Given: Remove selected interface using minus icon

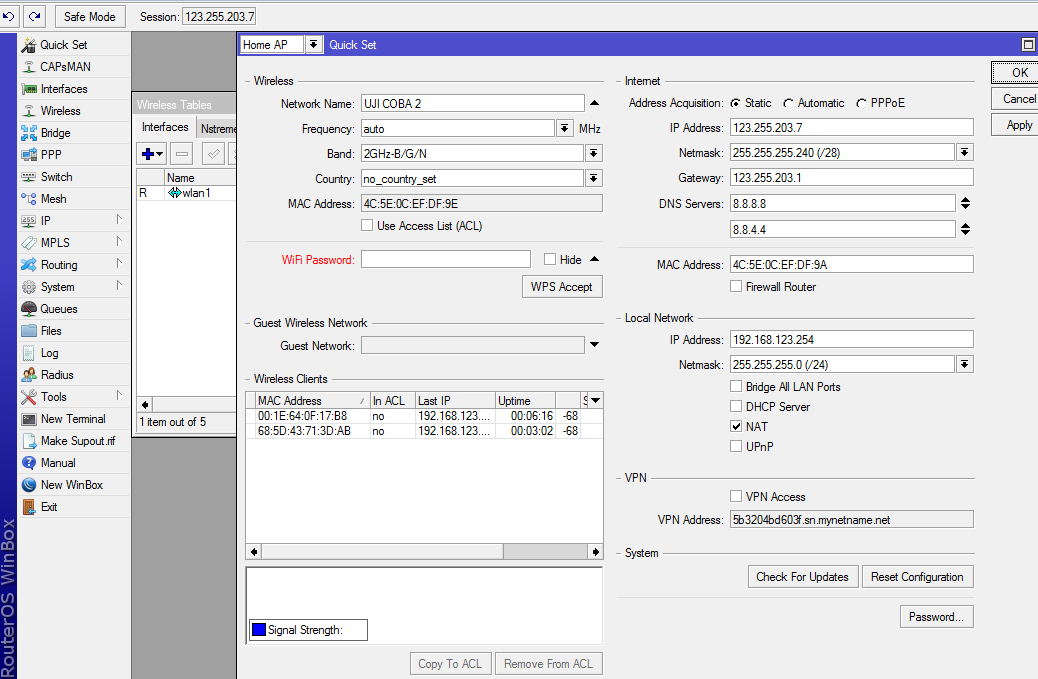Looking at the screenshot, I should click(x=179, y=153).
